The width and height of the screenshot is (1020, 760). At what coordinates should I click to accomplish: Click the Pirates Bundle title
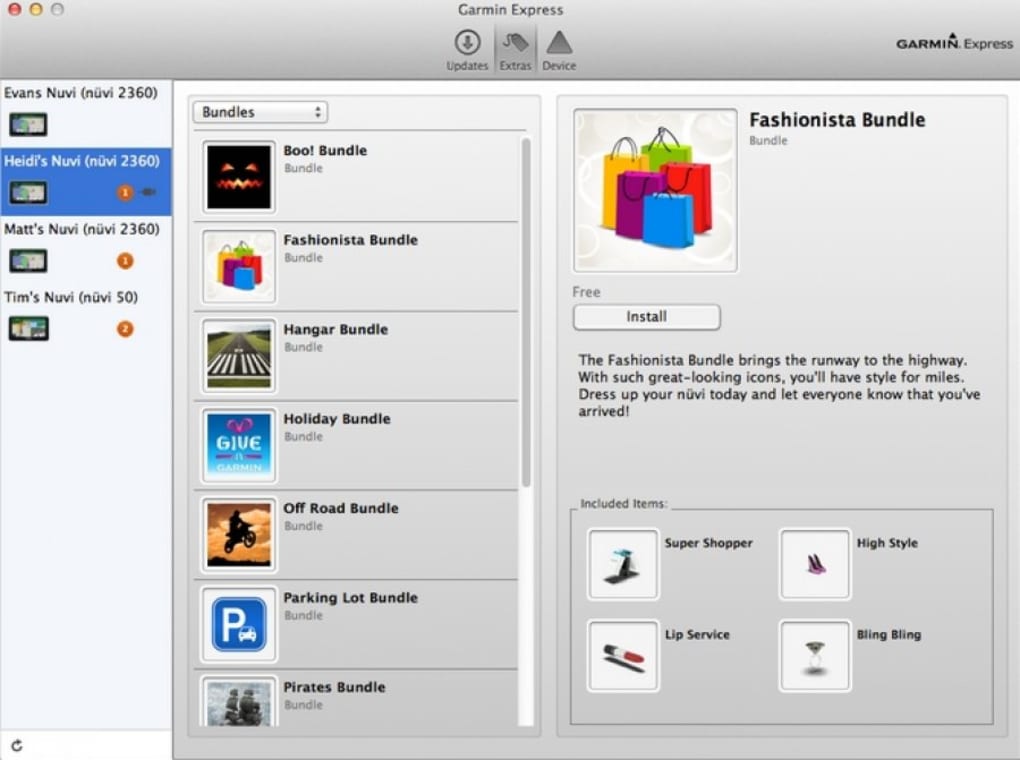334,687
